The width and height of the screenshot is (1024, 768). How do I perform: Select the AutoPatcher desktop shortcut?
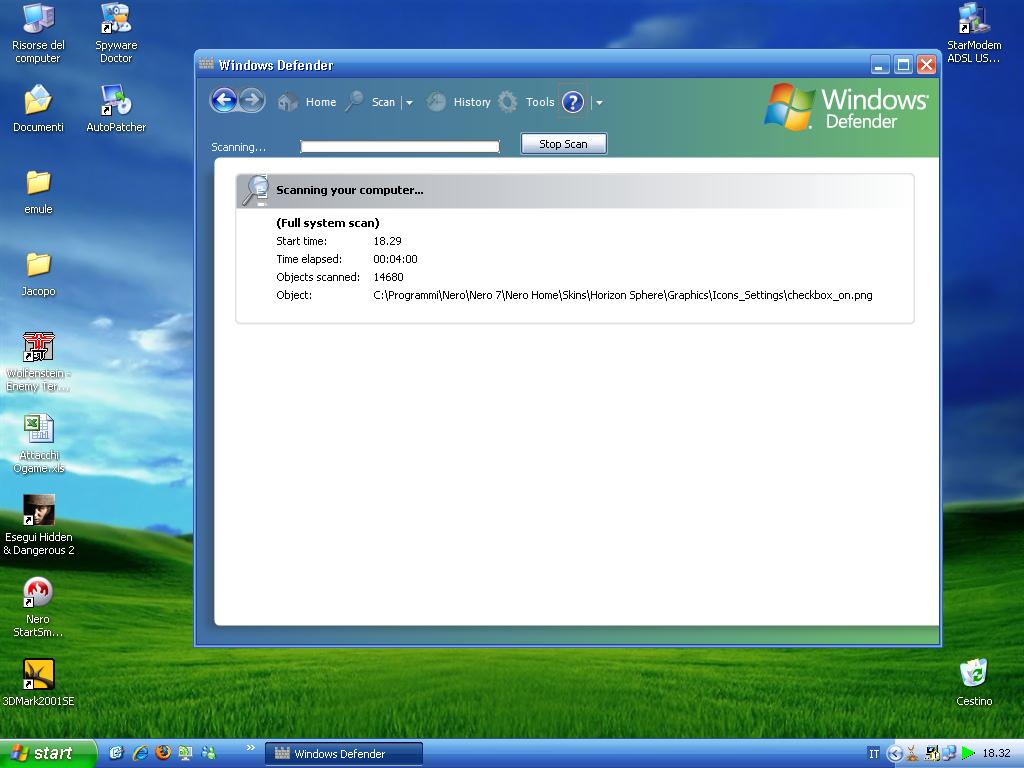click(116, 108)
